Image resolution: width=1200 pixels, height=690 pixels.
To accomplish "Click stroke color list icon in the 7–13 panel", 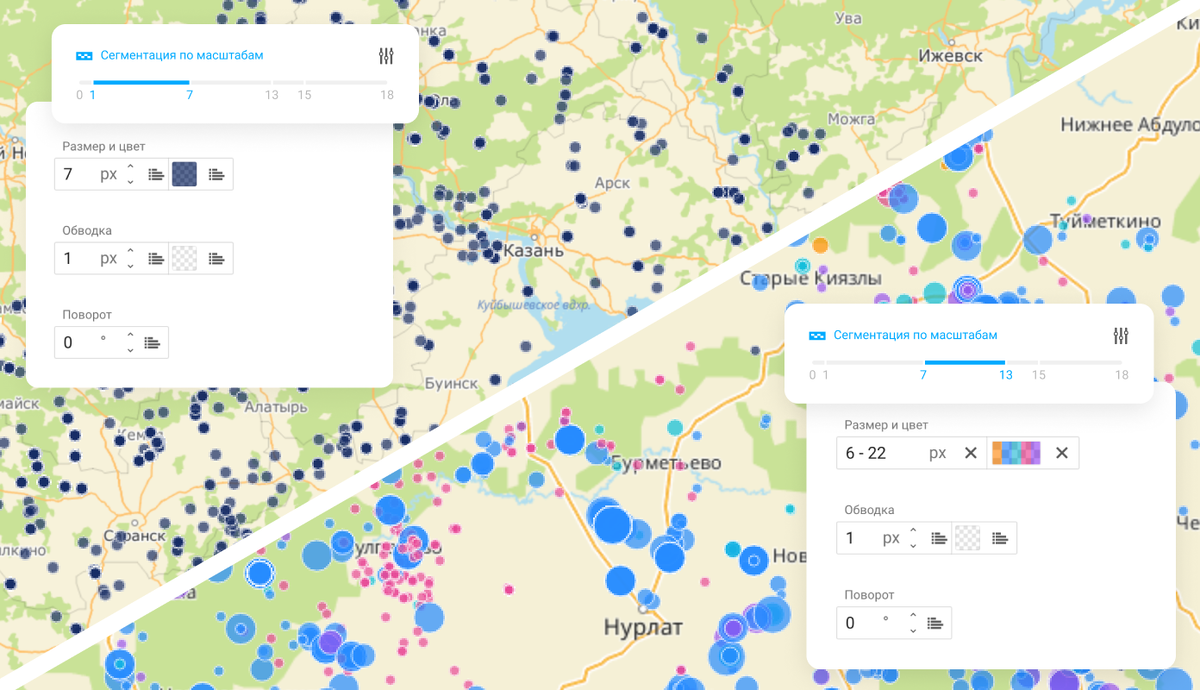I will pyautogui.click(x=1000, y=538).
